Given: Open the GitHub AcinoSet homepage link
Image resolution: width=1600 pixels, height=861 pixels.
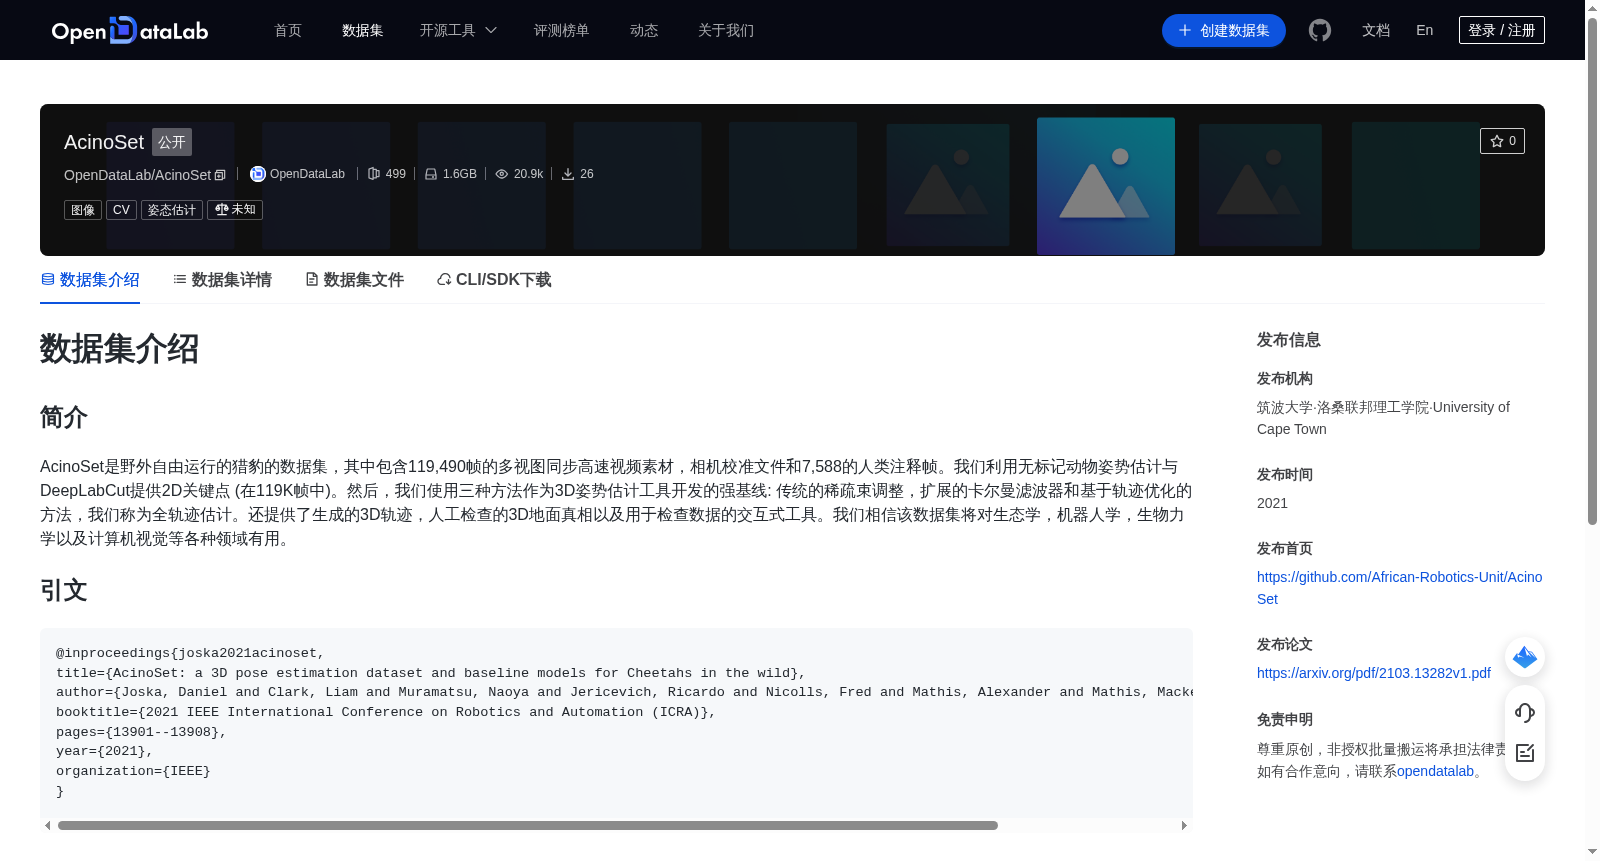Looking at the screenshot, I should [x=1399, y=588].
